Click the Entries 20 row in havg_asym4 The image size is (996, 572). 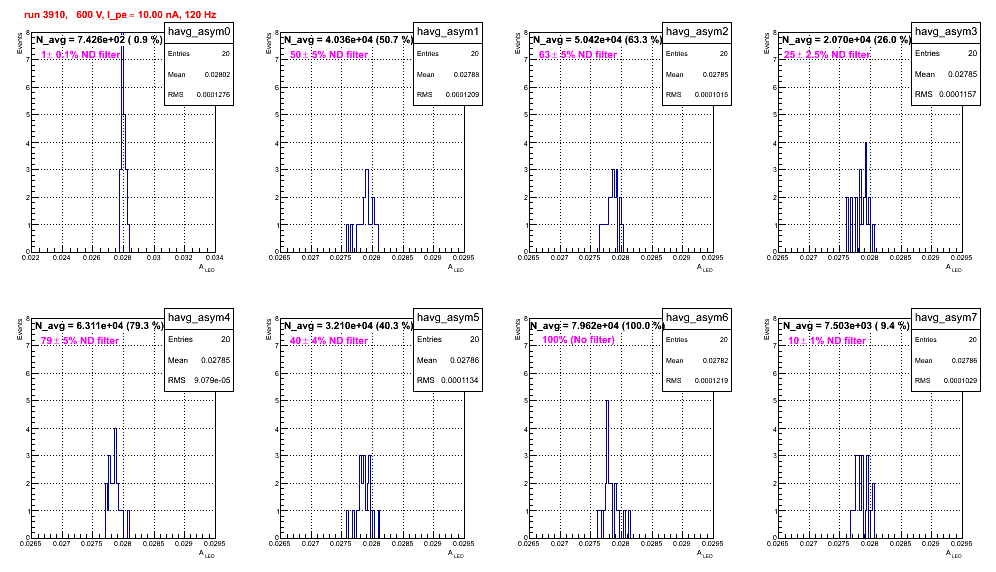tap(199, 339)
